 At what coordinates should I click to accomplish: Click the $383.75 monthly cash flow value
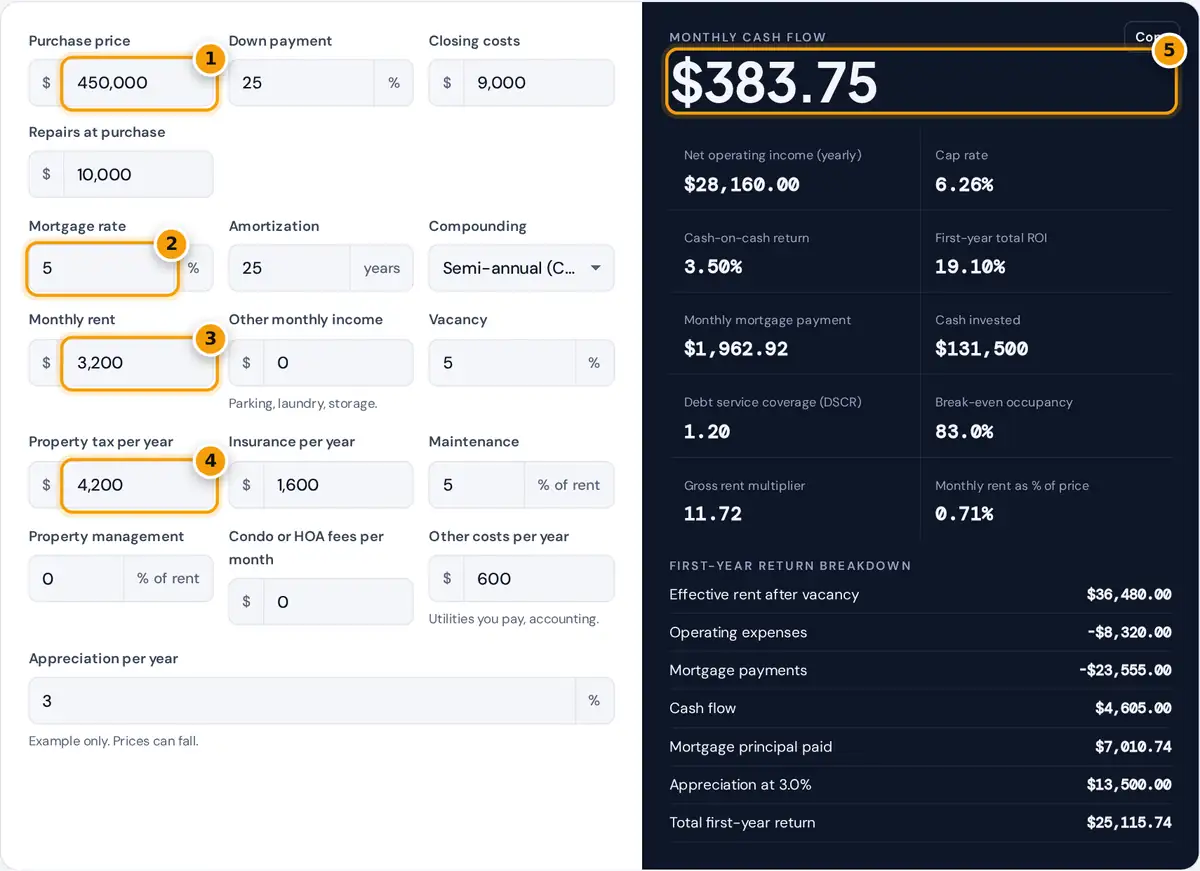coord(774,82)
